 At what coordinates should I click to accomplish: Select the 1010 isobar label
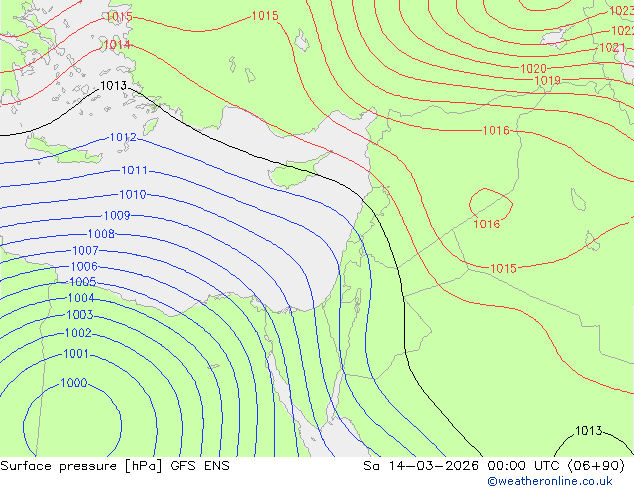pos(133,194)
